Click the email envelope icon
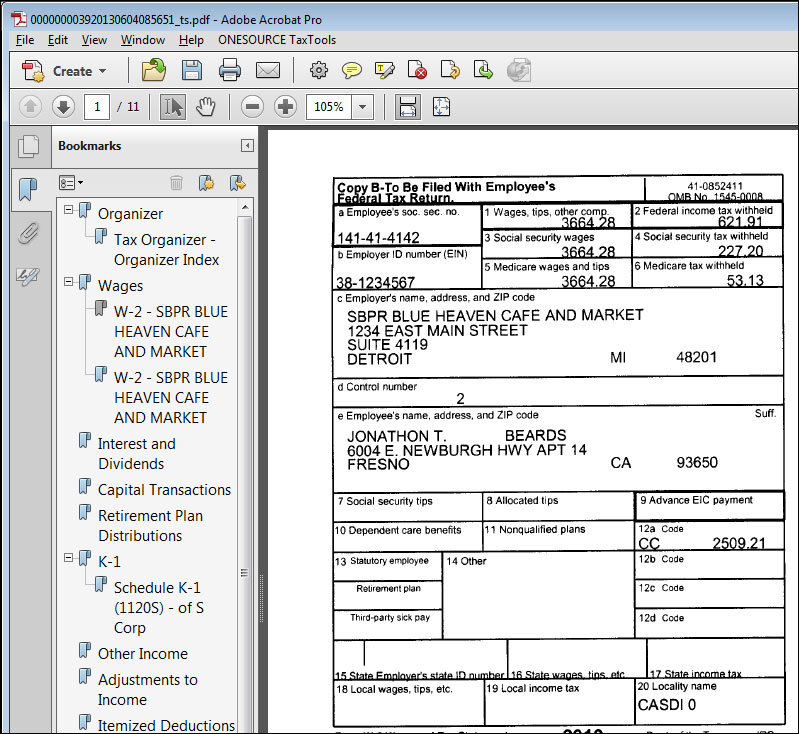 pyautogui.click(x=267, y=70)
